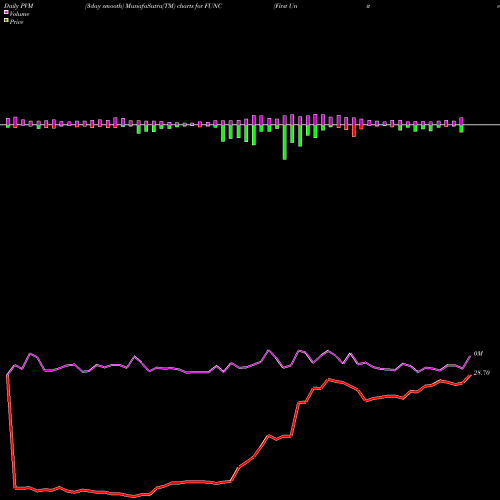Click the Volume legend color swatch
Screen dimensions: 500x500
[x=6, y=12]
